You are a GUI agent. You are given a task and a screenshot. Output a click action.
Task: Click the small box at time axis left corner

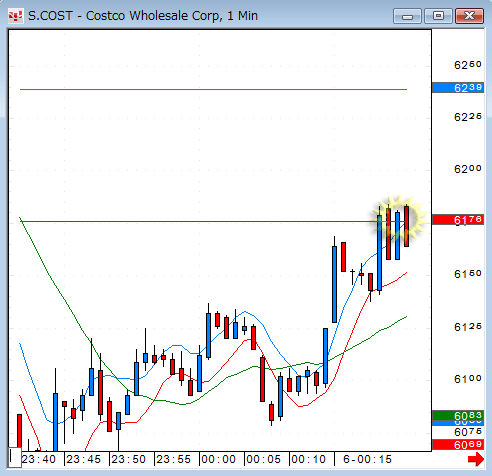15,458
